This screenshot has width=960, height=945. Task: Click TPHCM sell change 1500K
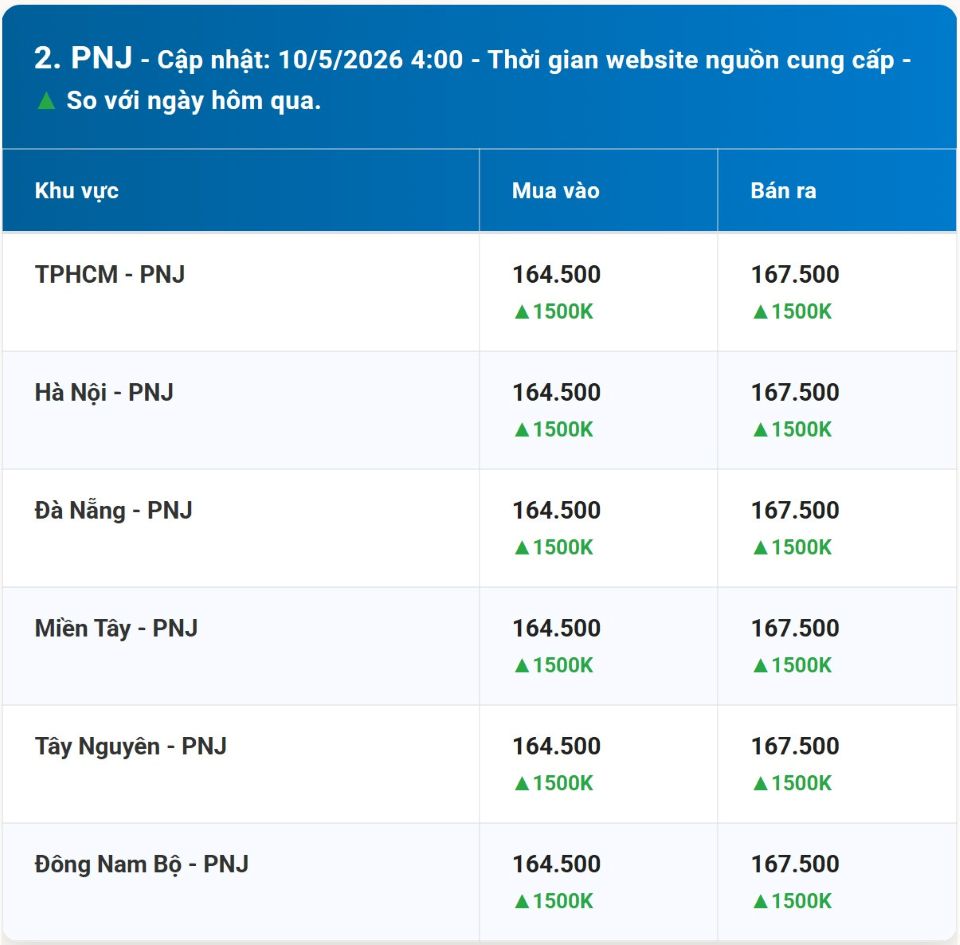[792, 312]
